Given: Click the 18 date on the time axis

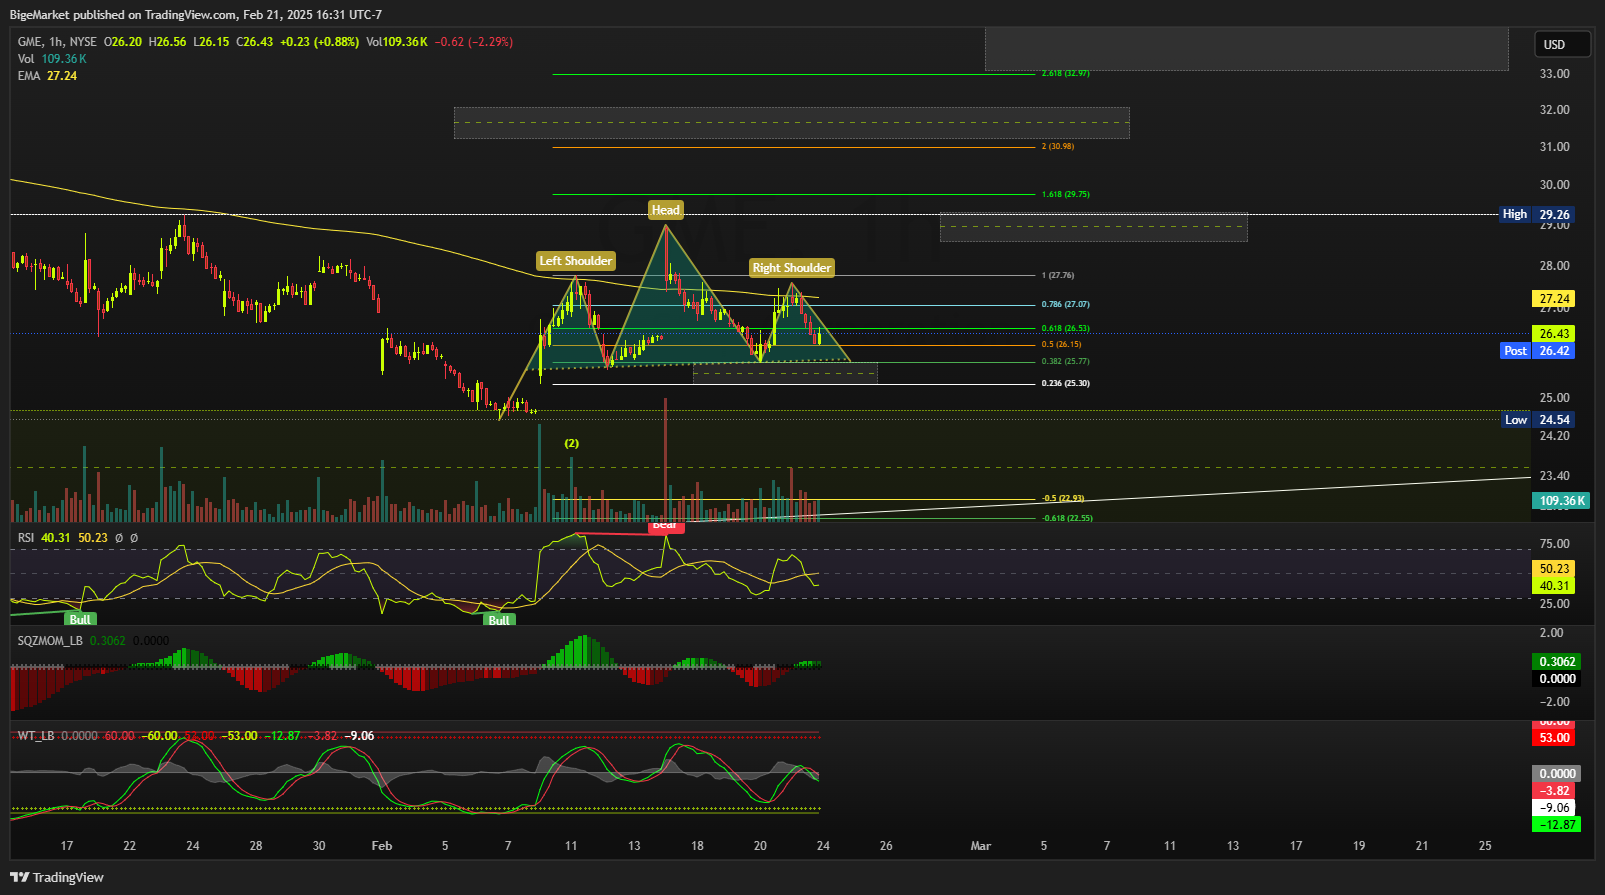Looking at the screenshot, I should click(697, 846).
